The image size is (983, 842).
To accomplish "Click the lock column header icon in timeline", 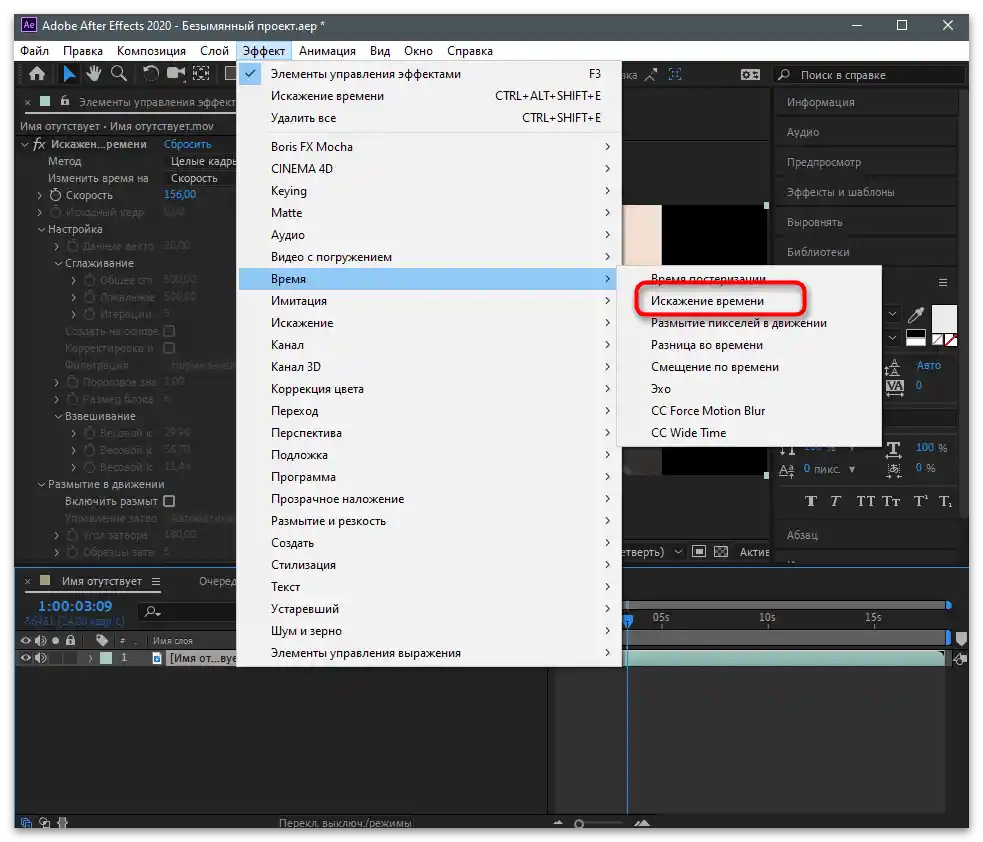I will 70,640.
